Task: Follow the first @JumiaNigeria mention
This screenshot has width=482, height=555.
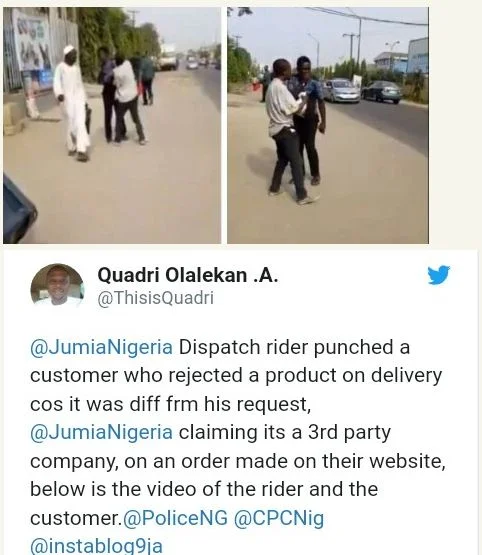Action: [102, 347]
